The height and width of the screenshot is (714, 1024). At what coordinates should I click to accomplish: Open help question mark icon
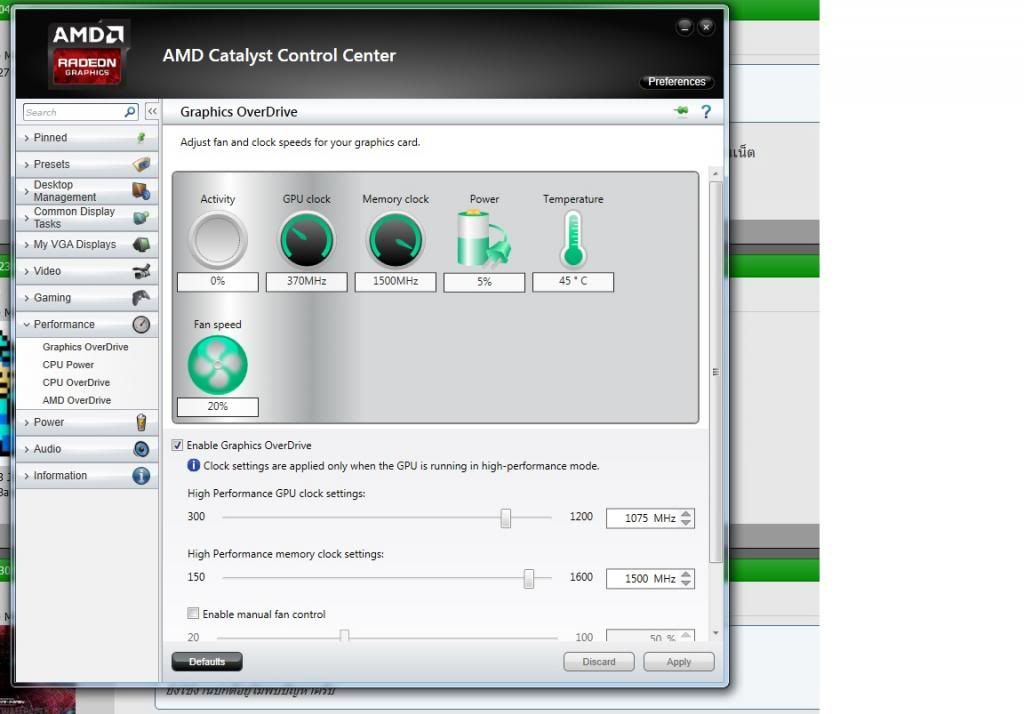[x=706, y=112]
